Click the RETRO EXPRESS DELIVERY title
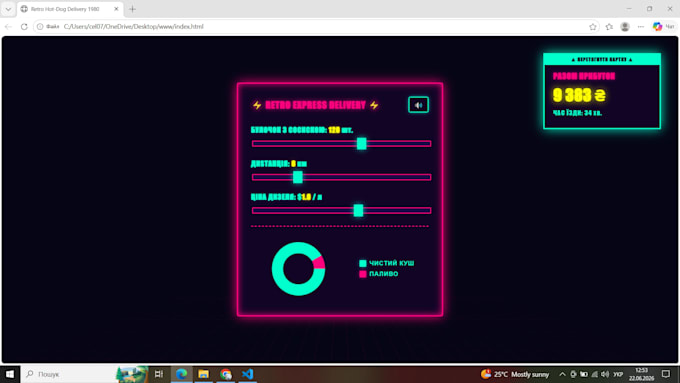 pos(315,105)
